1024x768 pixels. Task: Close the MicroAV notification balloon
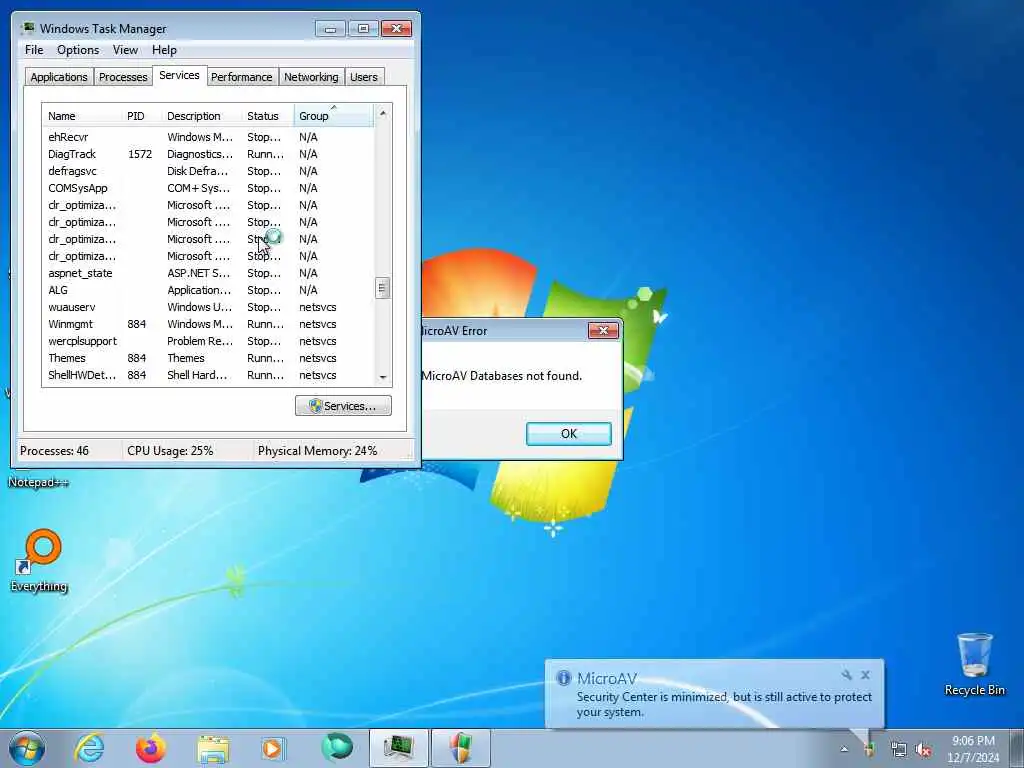tap(865, 675)
